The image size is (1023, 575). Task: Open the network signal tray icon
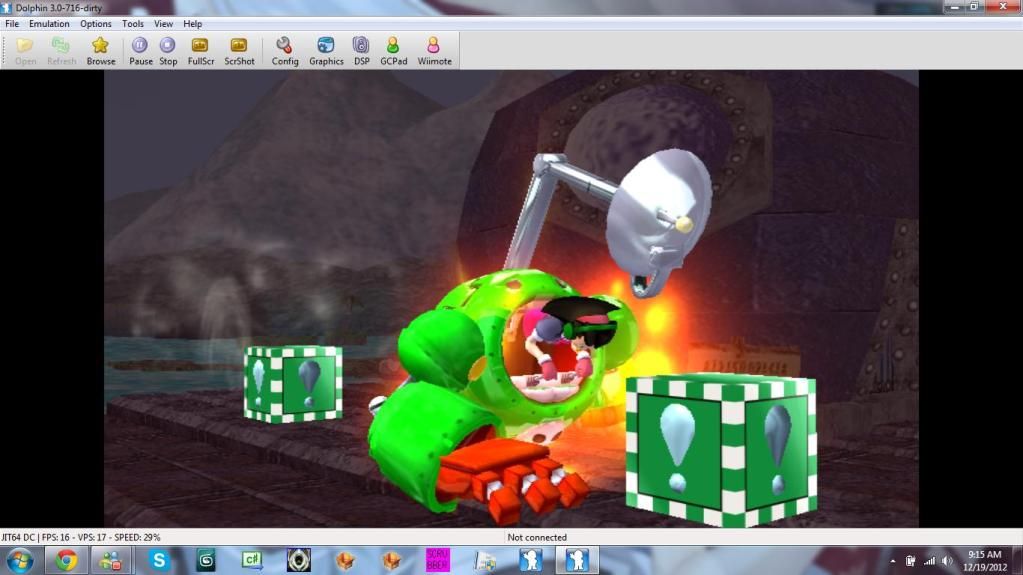[x=929, y=561]
